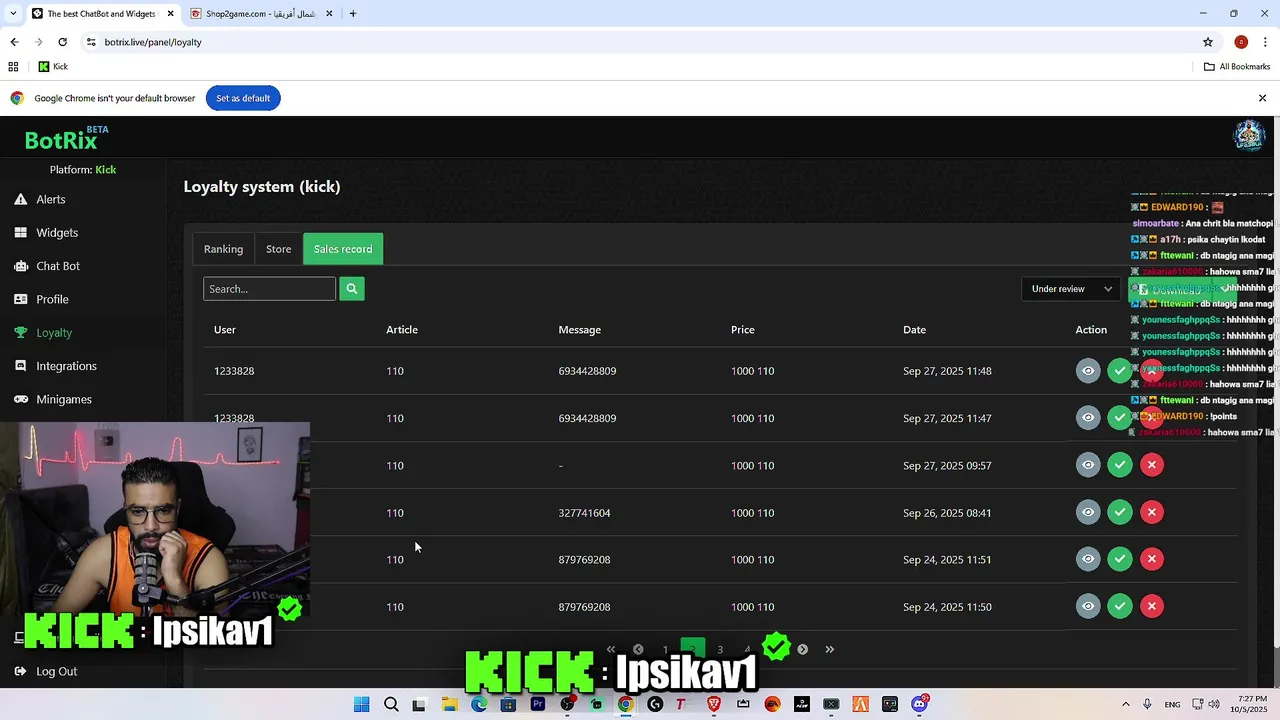Select the Sales record tab
The image size is (1280, 720).
click(x=343, y=249)
